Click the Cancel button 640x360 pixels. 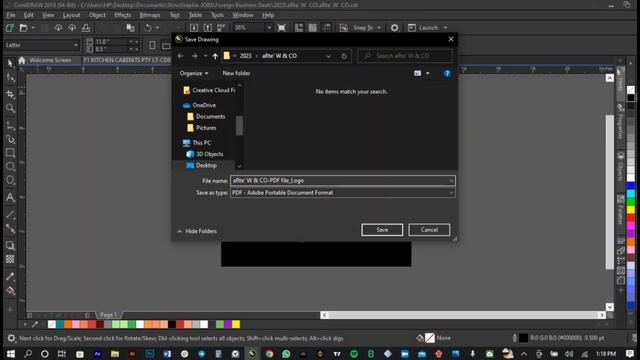pos(429,230)
